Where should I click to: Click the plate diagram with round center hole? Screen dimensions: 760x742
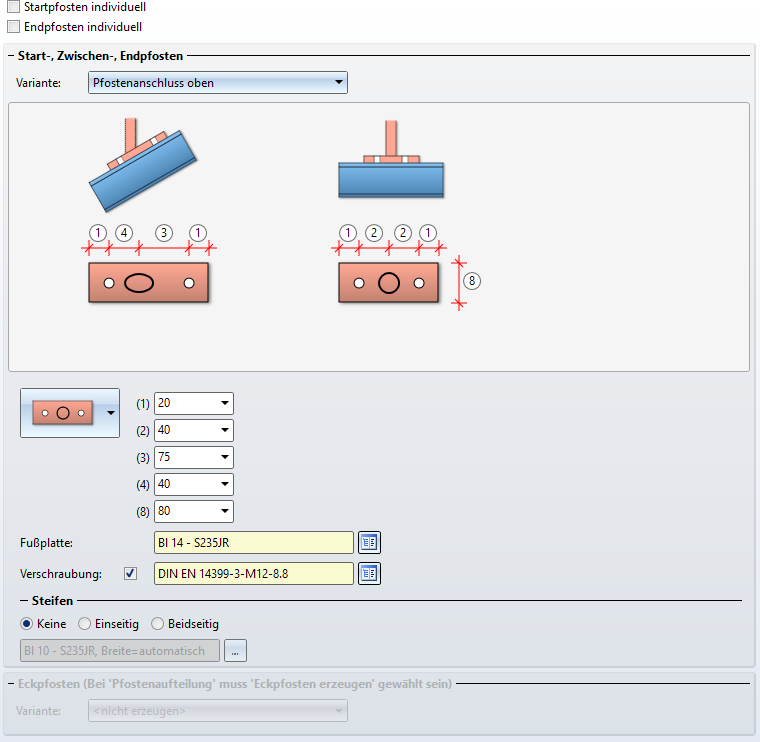click(389, 283)
